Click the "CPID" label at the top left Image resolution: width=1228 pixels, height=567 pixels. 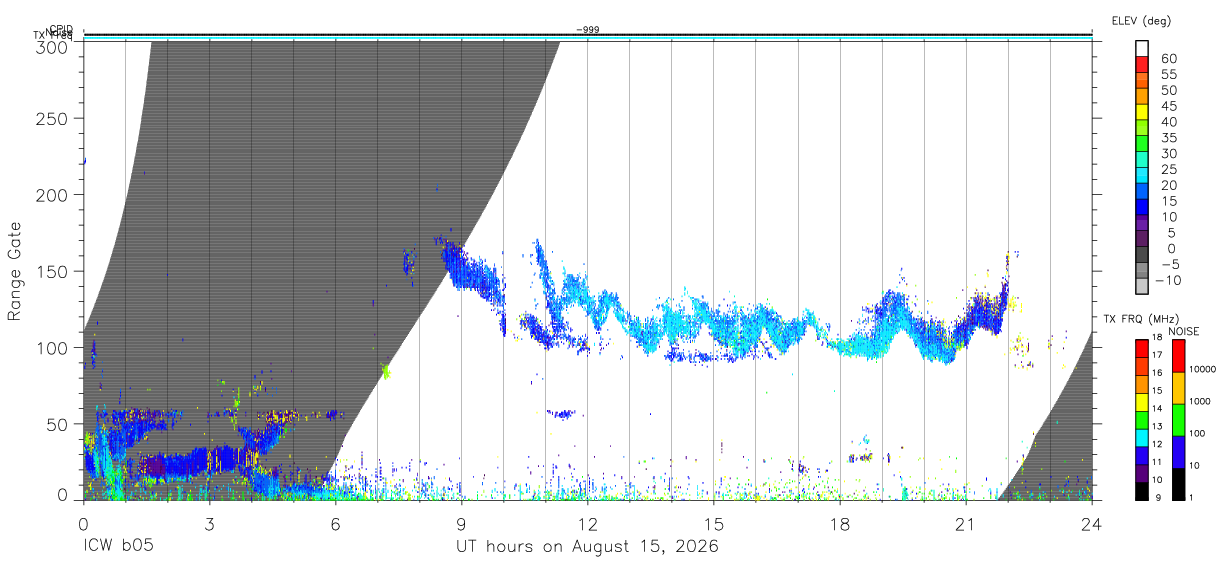click(x=60, y=29)
